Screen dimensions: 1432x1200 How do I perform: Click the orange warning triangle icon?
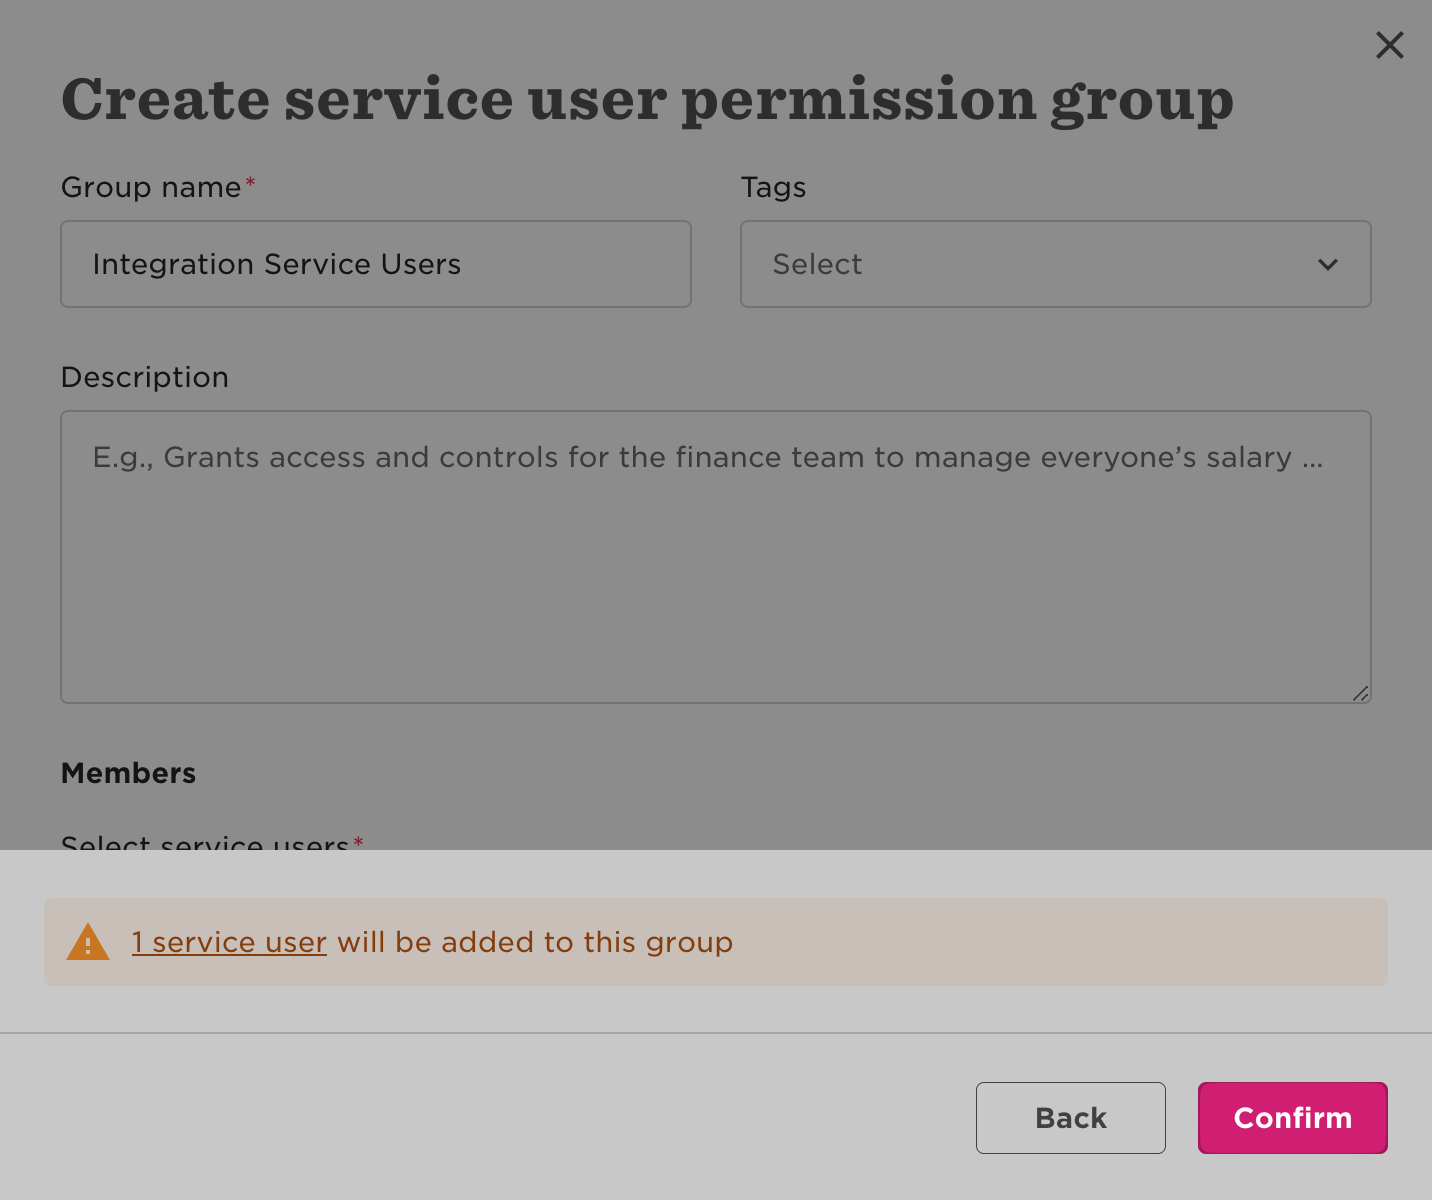point(88,942)
